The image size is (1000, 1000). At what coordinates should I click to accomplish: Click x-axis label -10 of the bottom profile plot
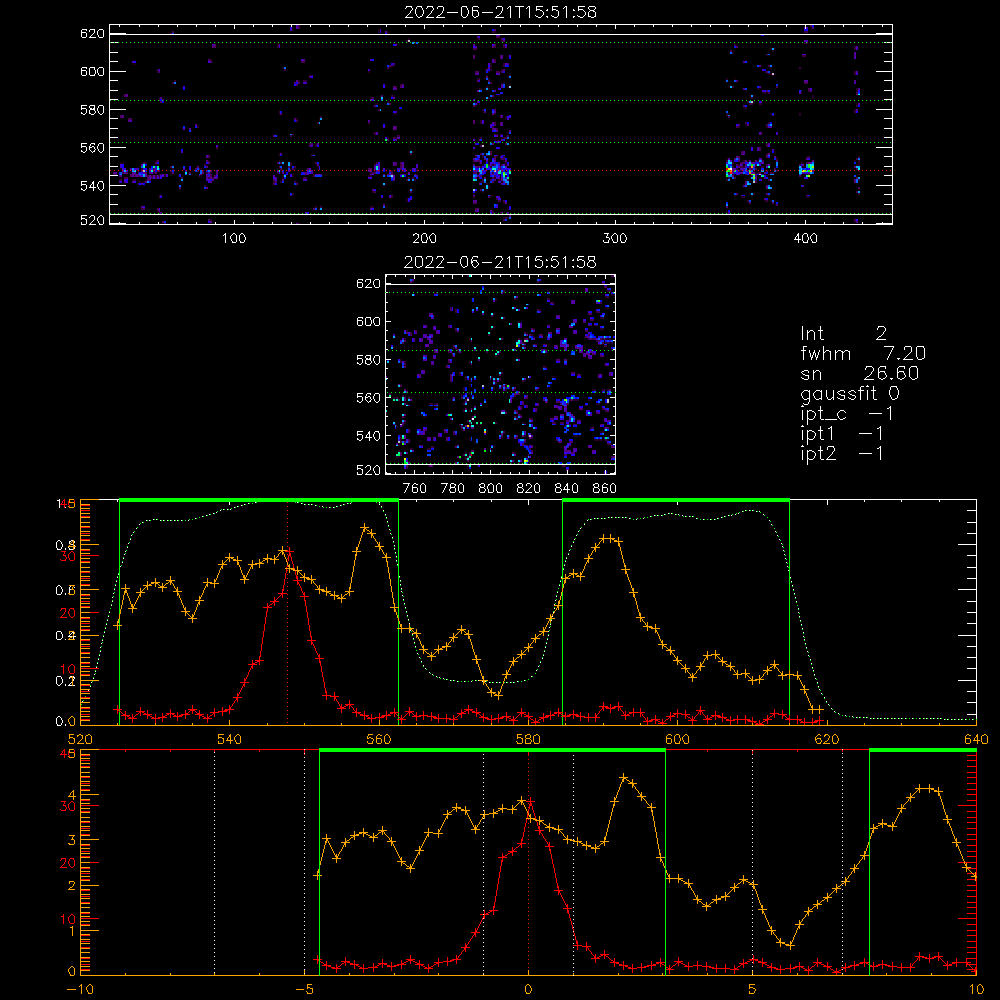[80, 990]
